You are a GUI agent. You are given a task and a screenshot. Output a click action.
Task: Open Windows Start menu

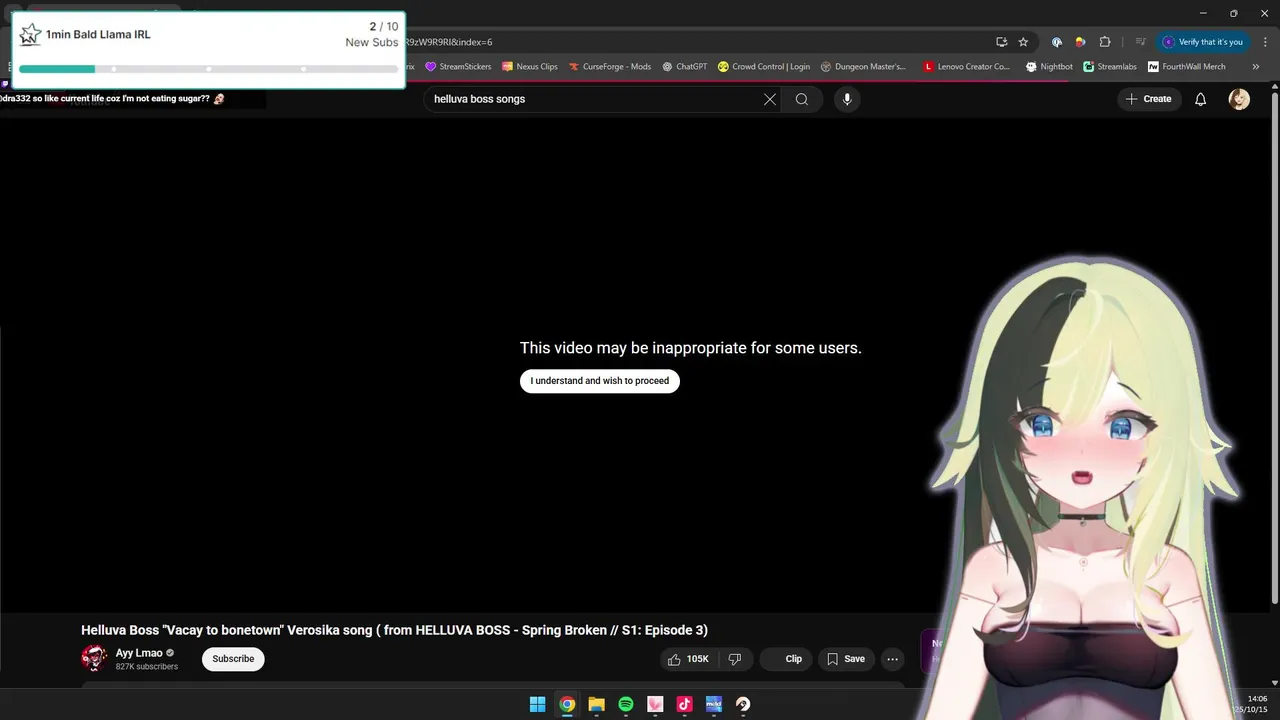(537, 704)
